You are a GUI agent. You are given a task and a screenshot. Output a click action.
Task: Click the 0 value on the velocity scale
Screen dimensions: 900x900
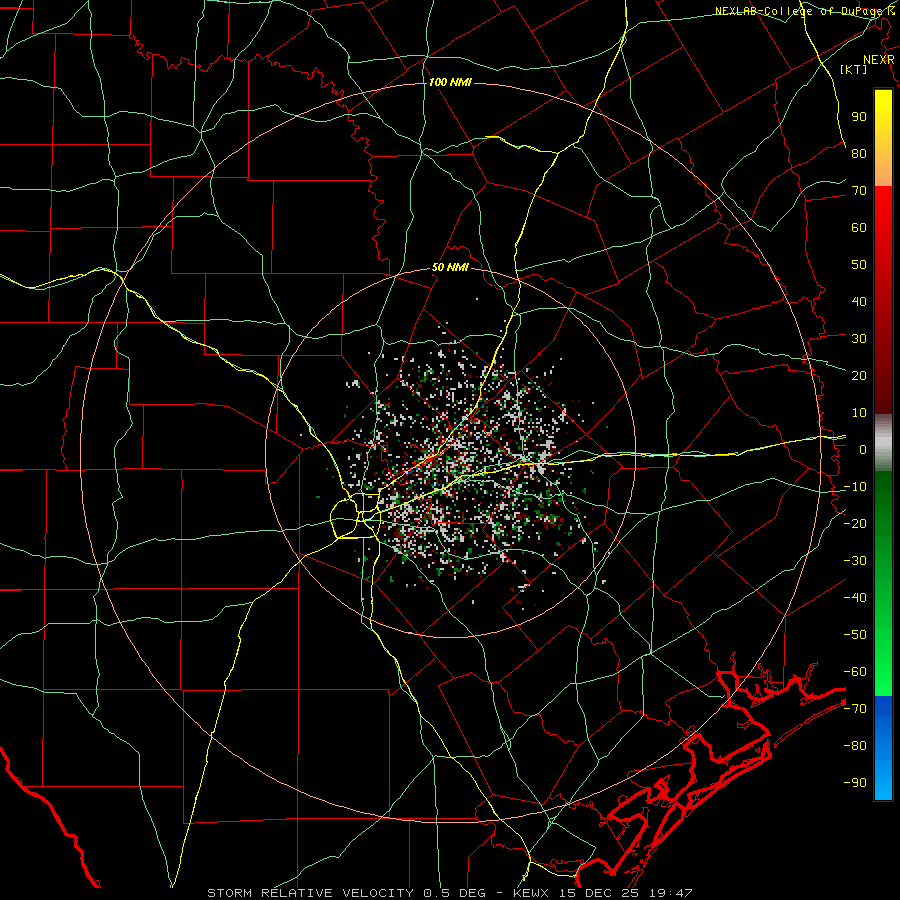(x=863, y=449)
